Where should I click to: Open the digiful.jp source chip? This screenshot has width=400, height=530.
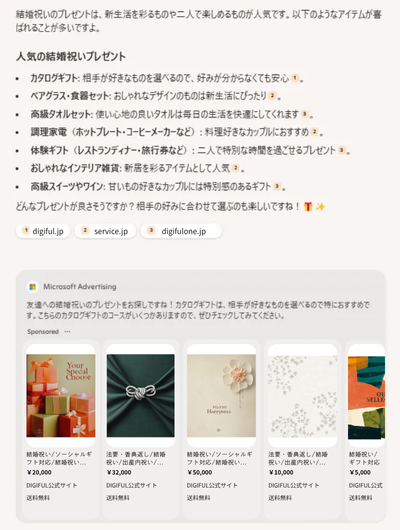pos(43,231)
